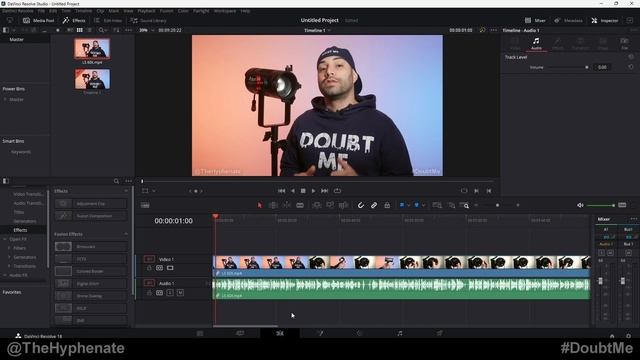Viewport: 640px width, 360px height.
Task: Select the Fusion Composition effect
Action: coord(91,216)
